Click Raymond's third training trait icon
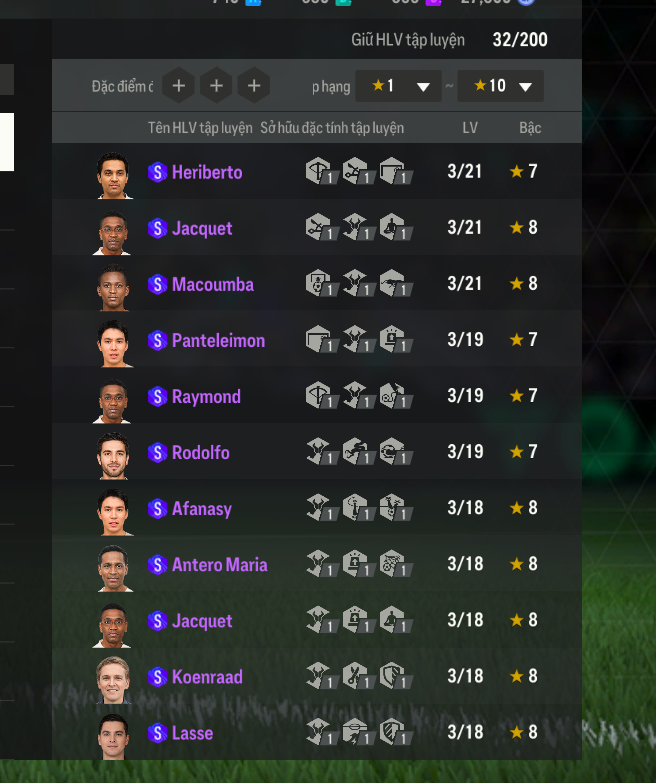 [395, 395]
